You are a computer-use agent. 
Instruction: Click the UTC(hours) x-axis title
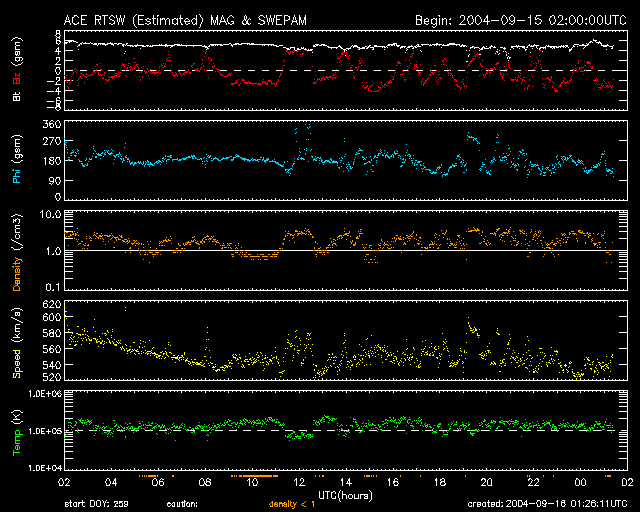click(346, 495)
